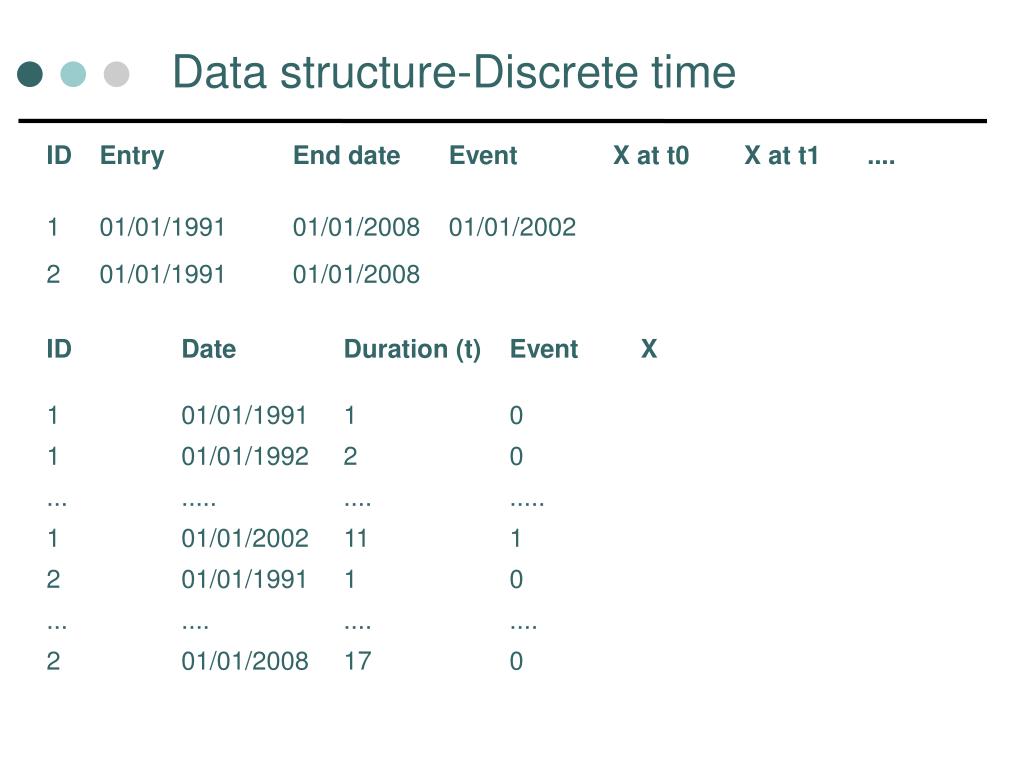Click the Entry column header

(x=132, y=156)
